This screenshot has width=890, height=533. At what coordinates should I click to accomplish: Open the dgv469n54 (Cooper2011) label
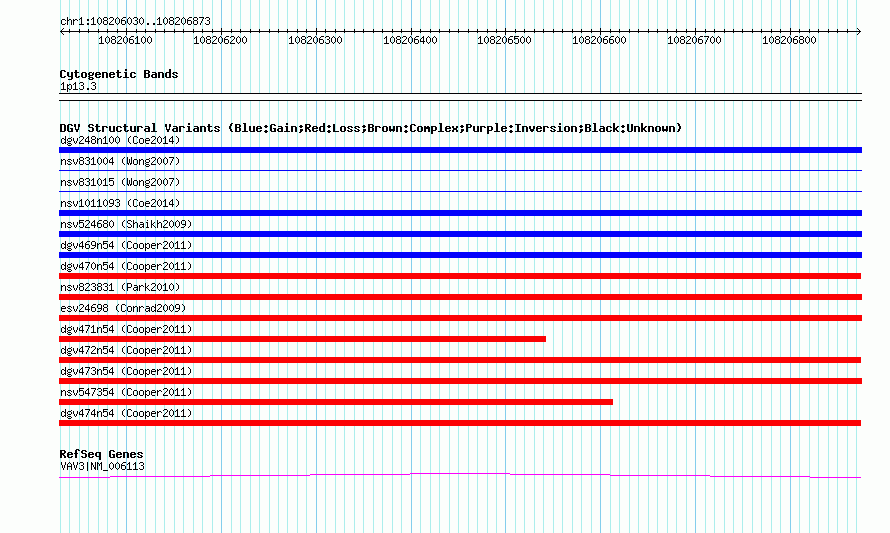pos(126,245)
